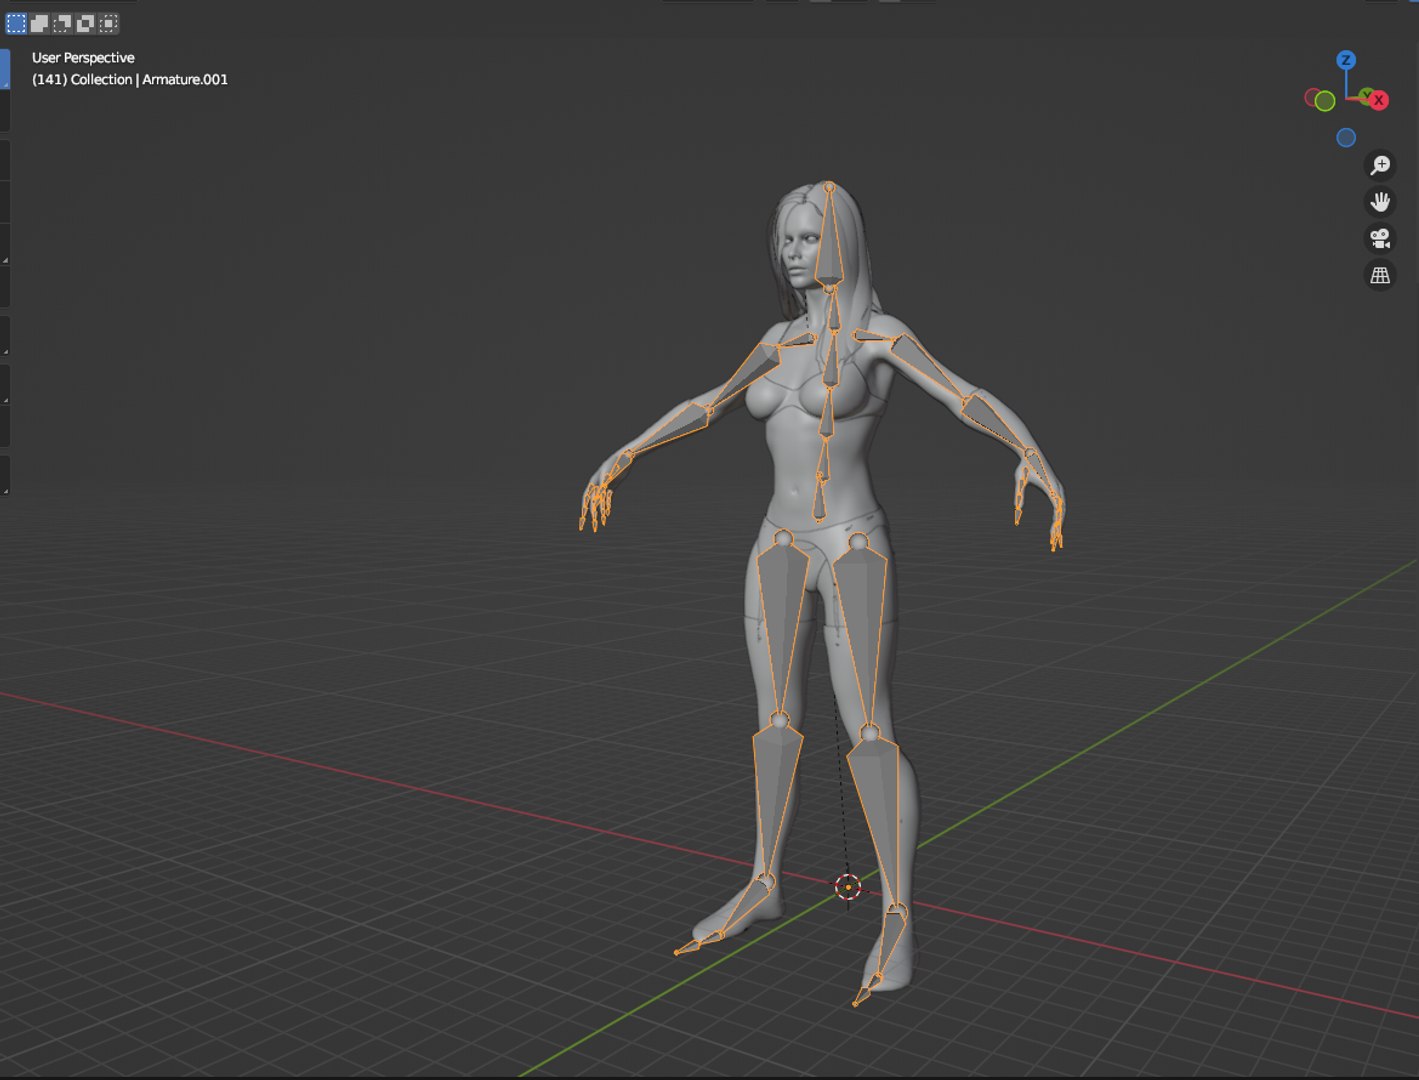This screenshot has height=1080, width=1419.
Task: Choose the Extend Selection mode icon
Action: pos(39,22)
